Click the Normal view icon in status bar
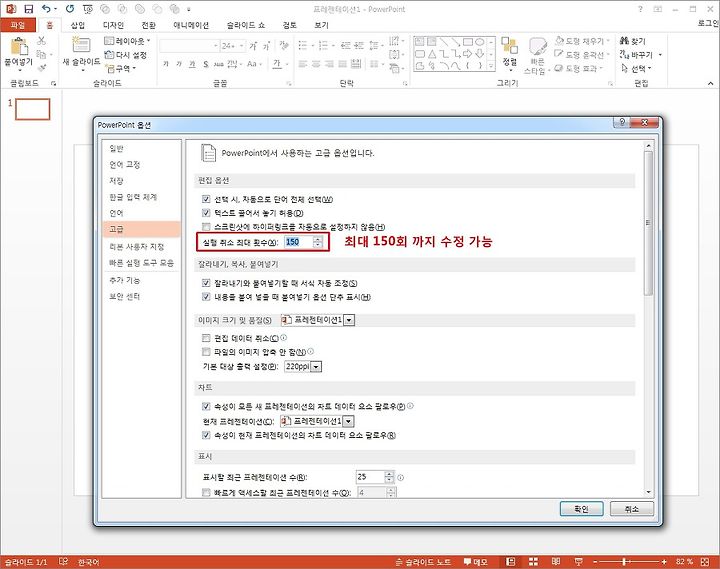The image size is (720, 569). click(x=510, y=562)
